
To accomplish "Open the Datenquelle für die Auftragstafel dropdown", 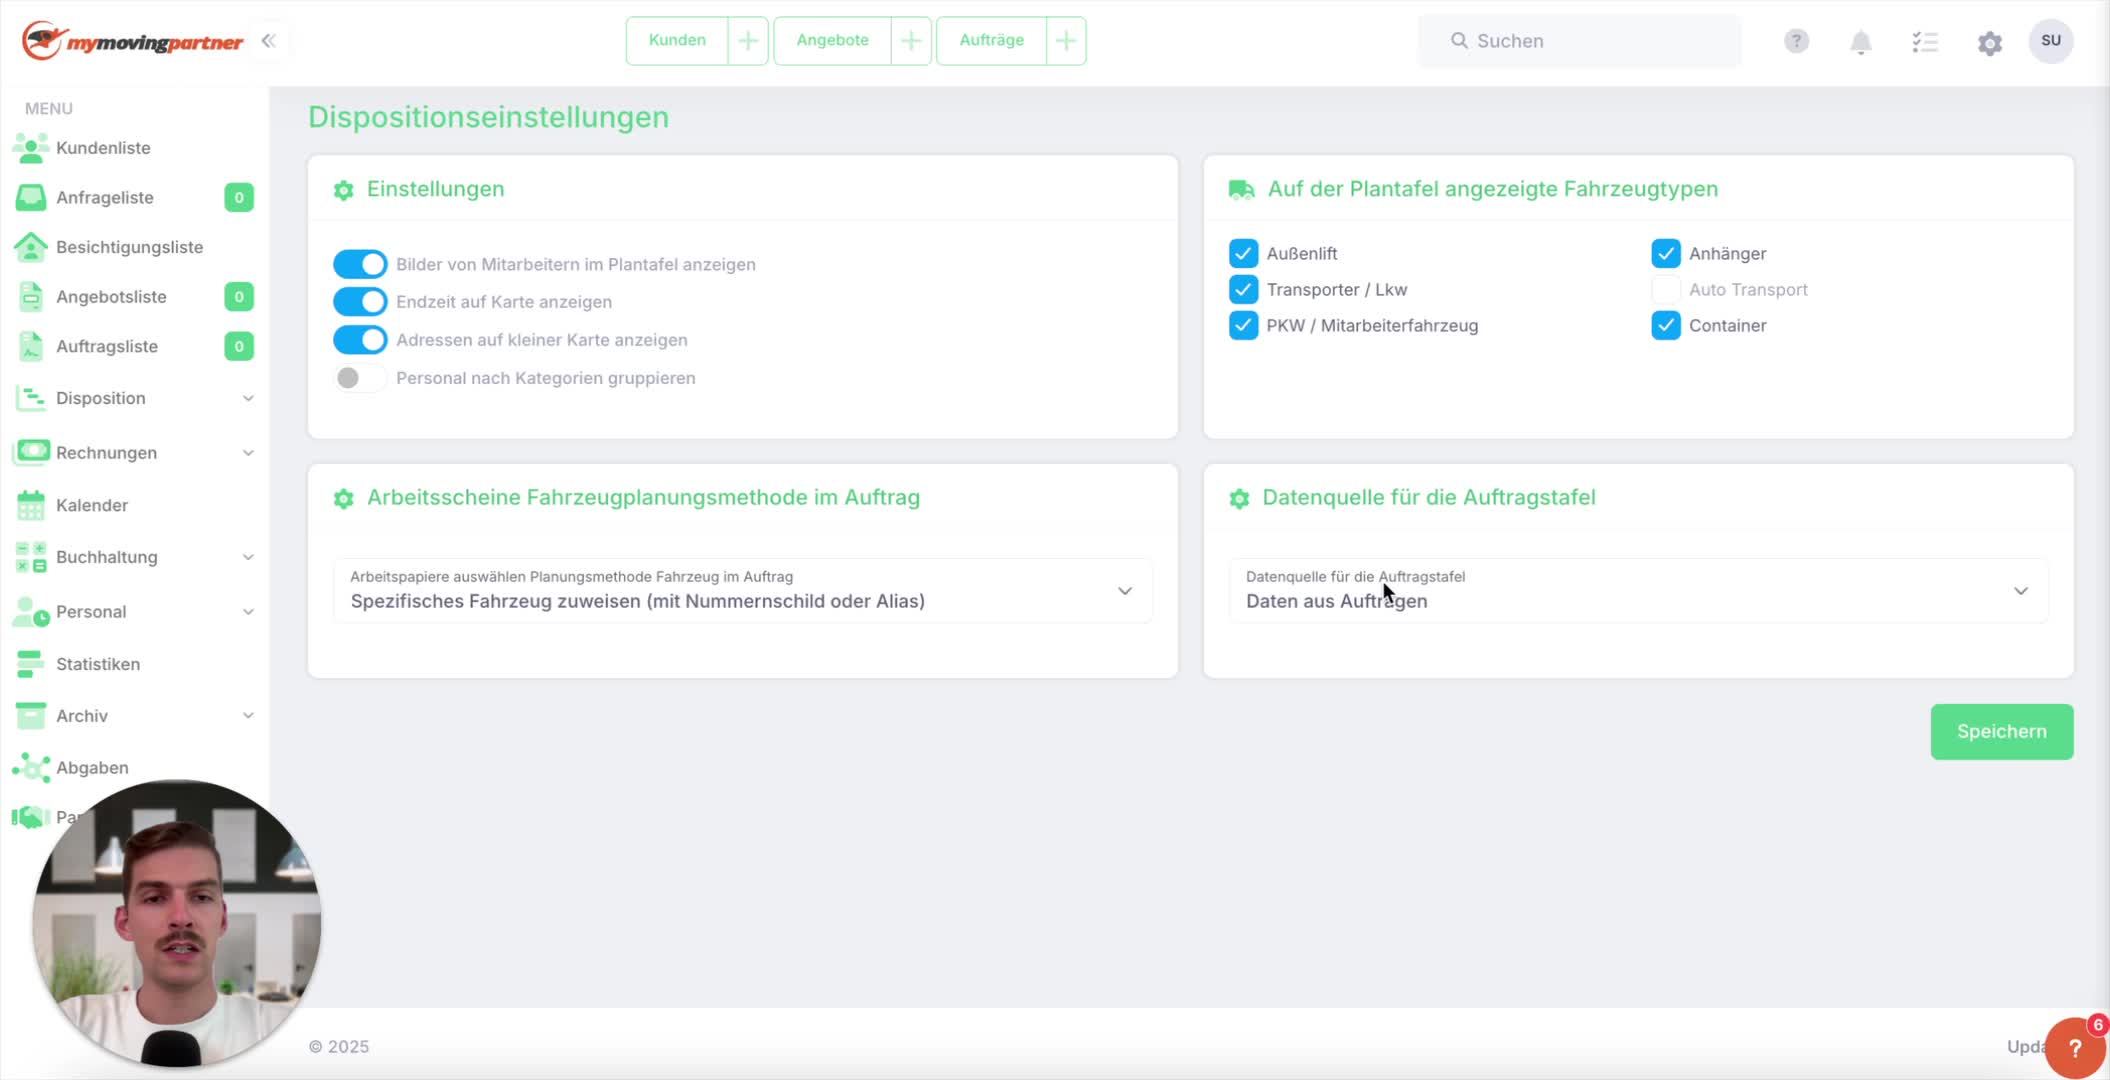I will coord(1637,590).
